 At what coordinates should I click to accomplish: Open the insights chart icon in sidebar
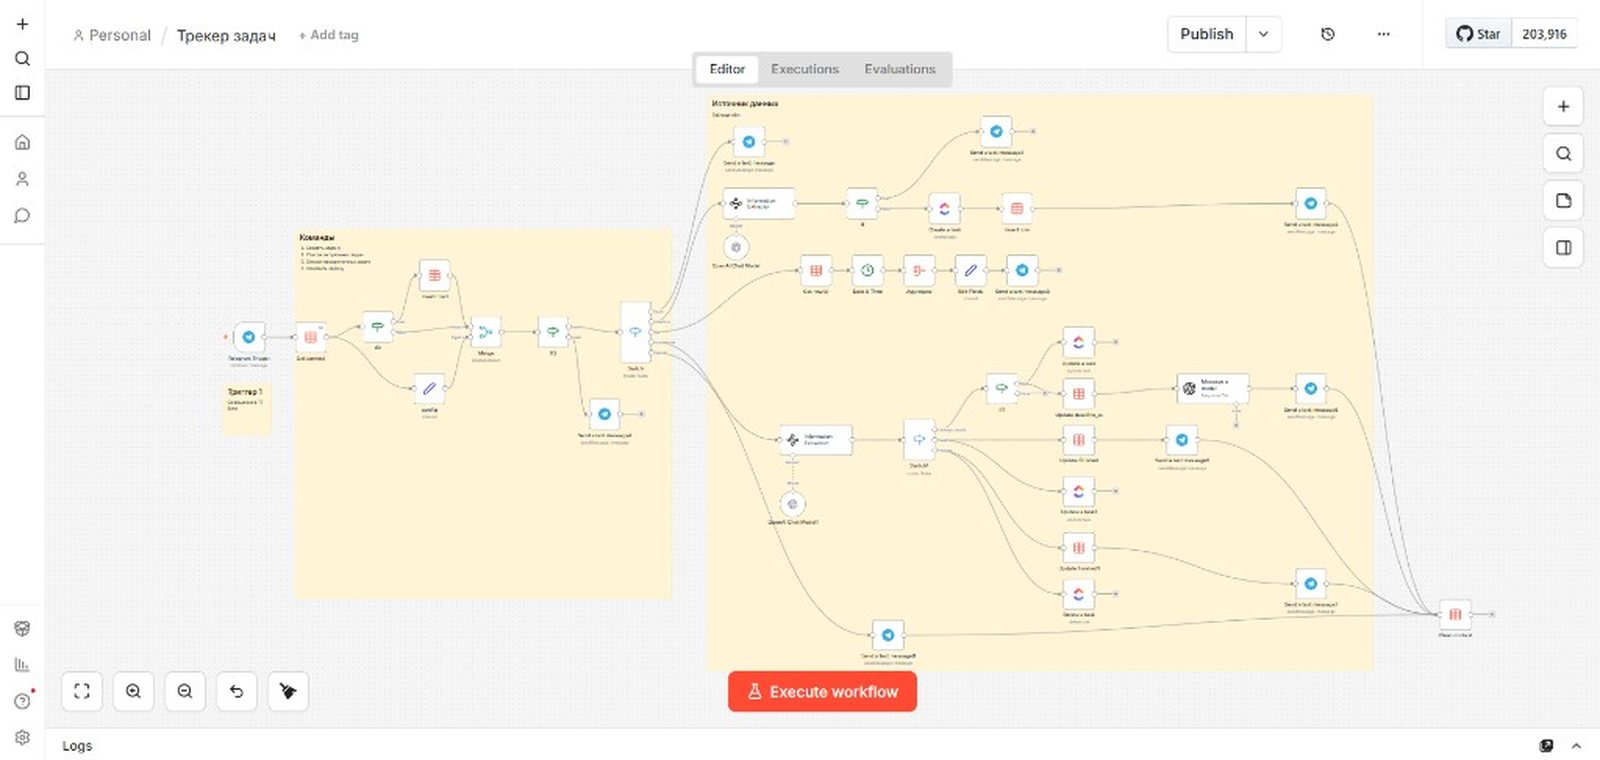pos(22,664)
